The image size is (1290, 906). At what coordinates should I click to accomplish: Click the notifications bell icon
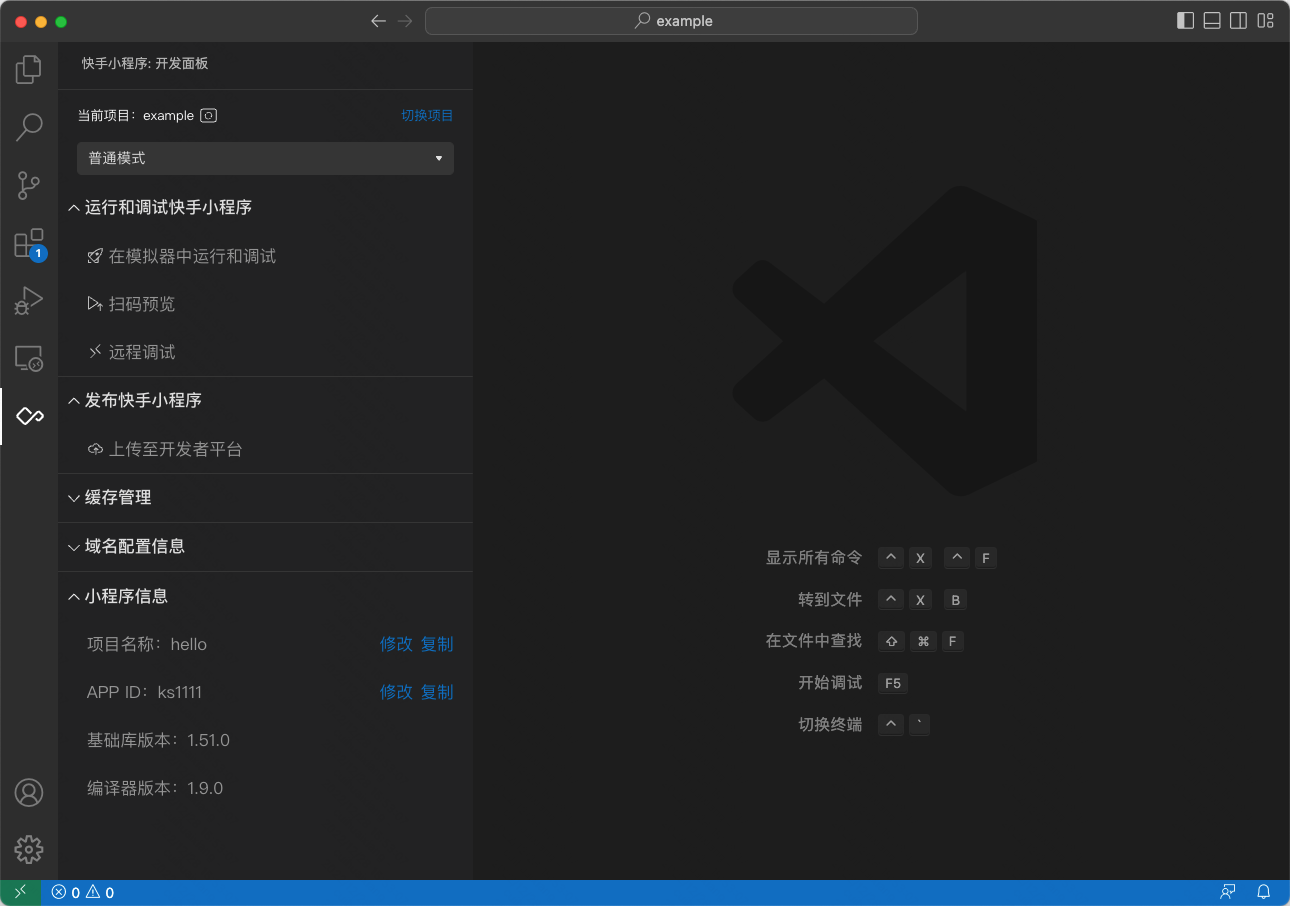pos(1264,892)
